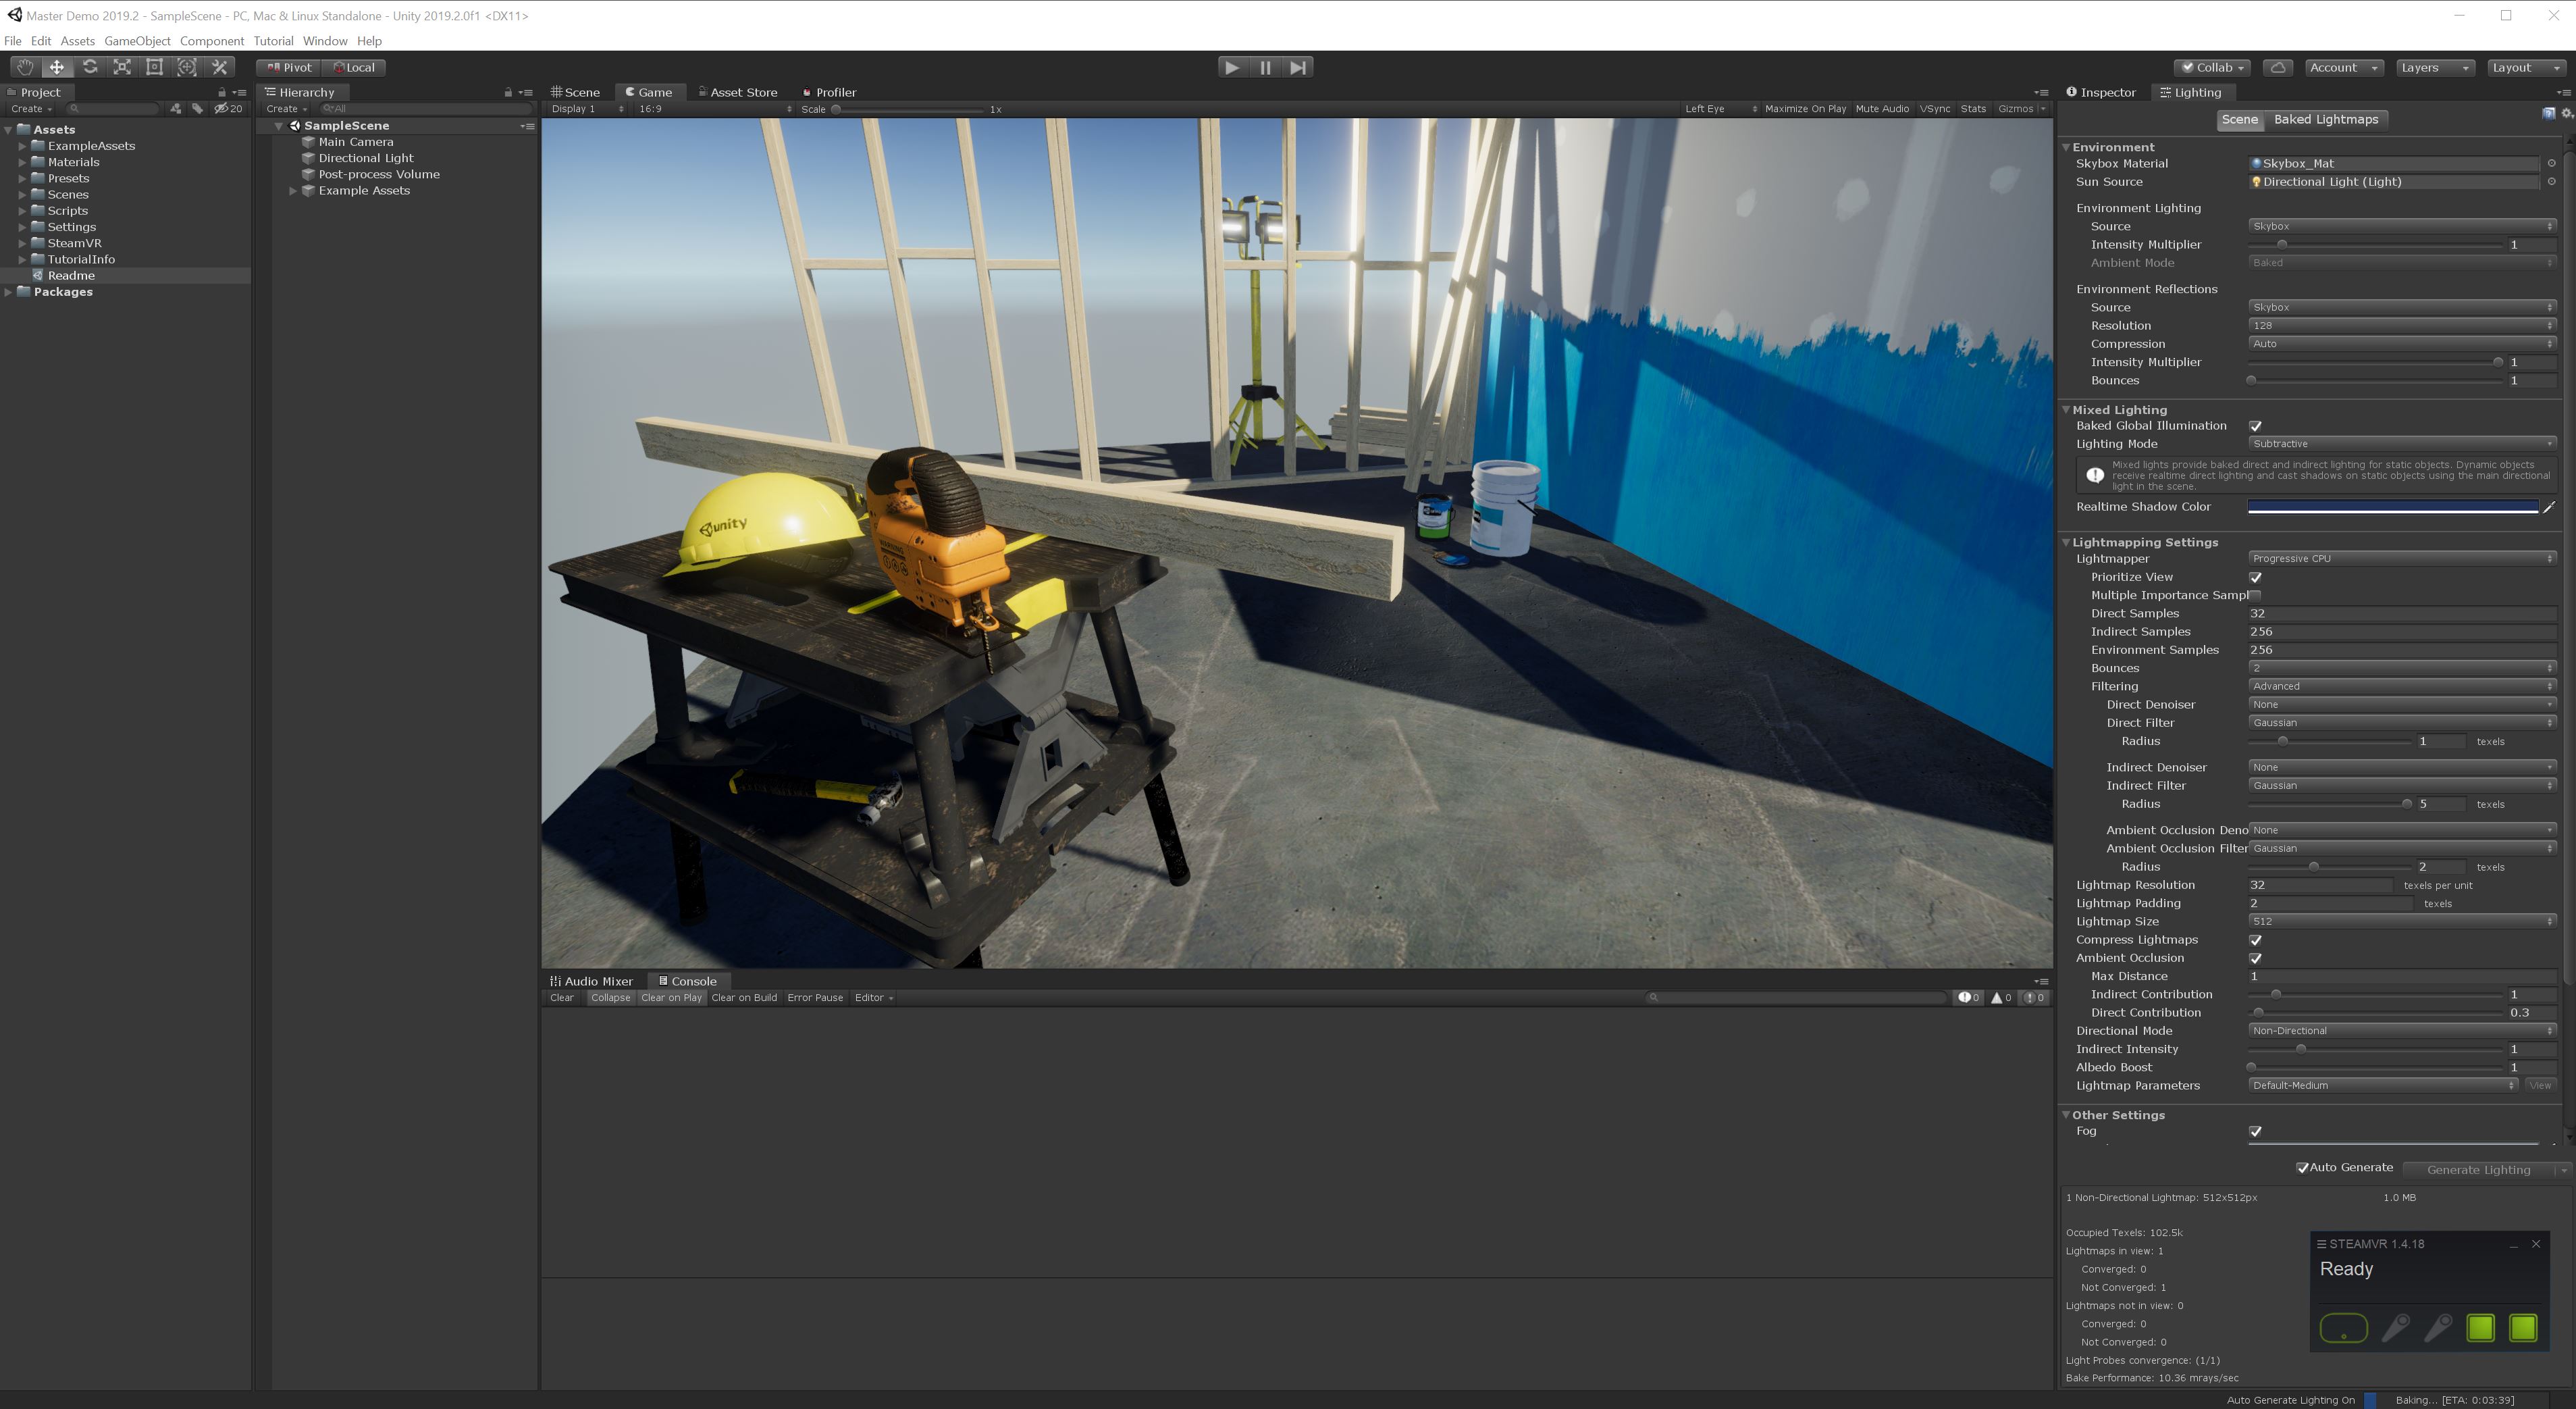
Task: Switch to the Baked Lightmaps tab
Action: coord(2328,119)
